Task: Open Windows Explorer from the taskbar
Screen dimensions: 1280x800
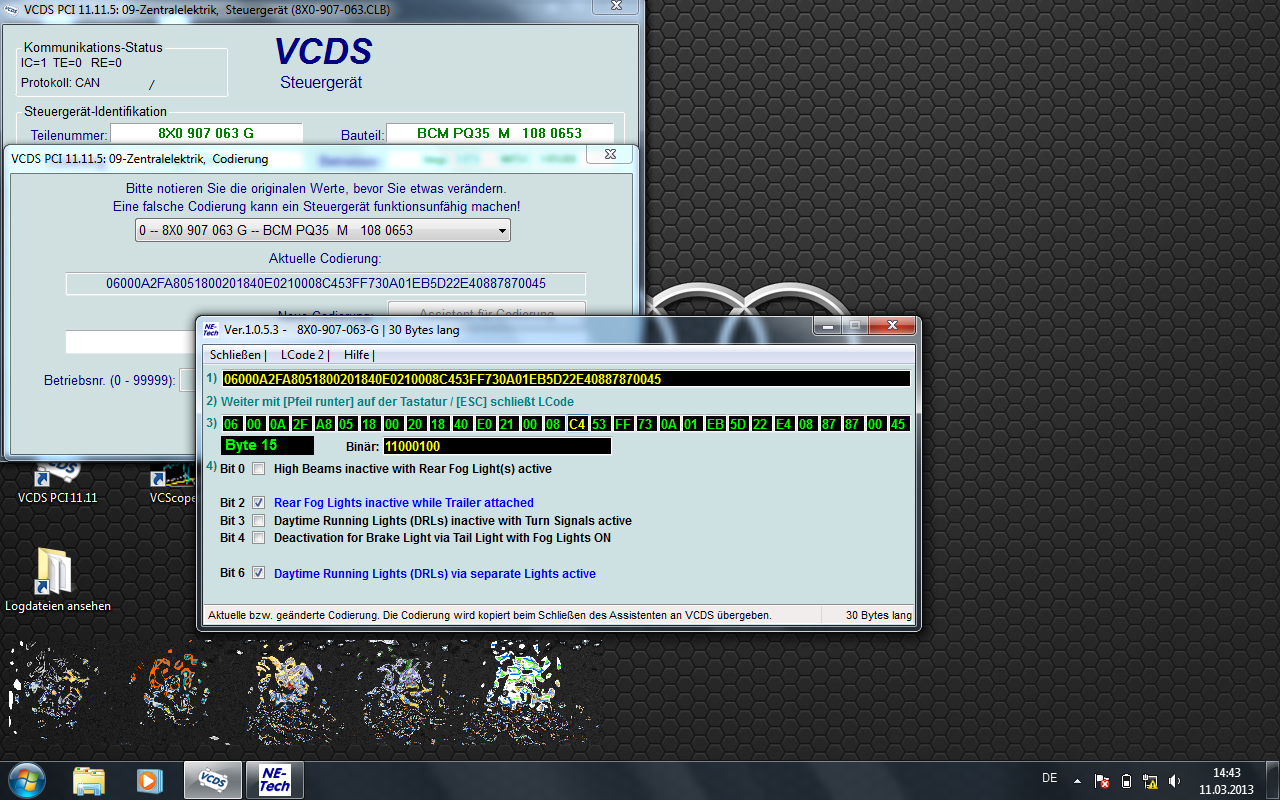Action: (89, 780)
